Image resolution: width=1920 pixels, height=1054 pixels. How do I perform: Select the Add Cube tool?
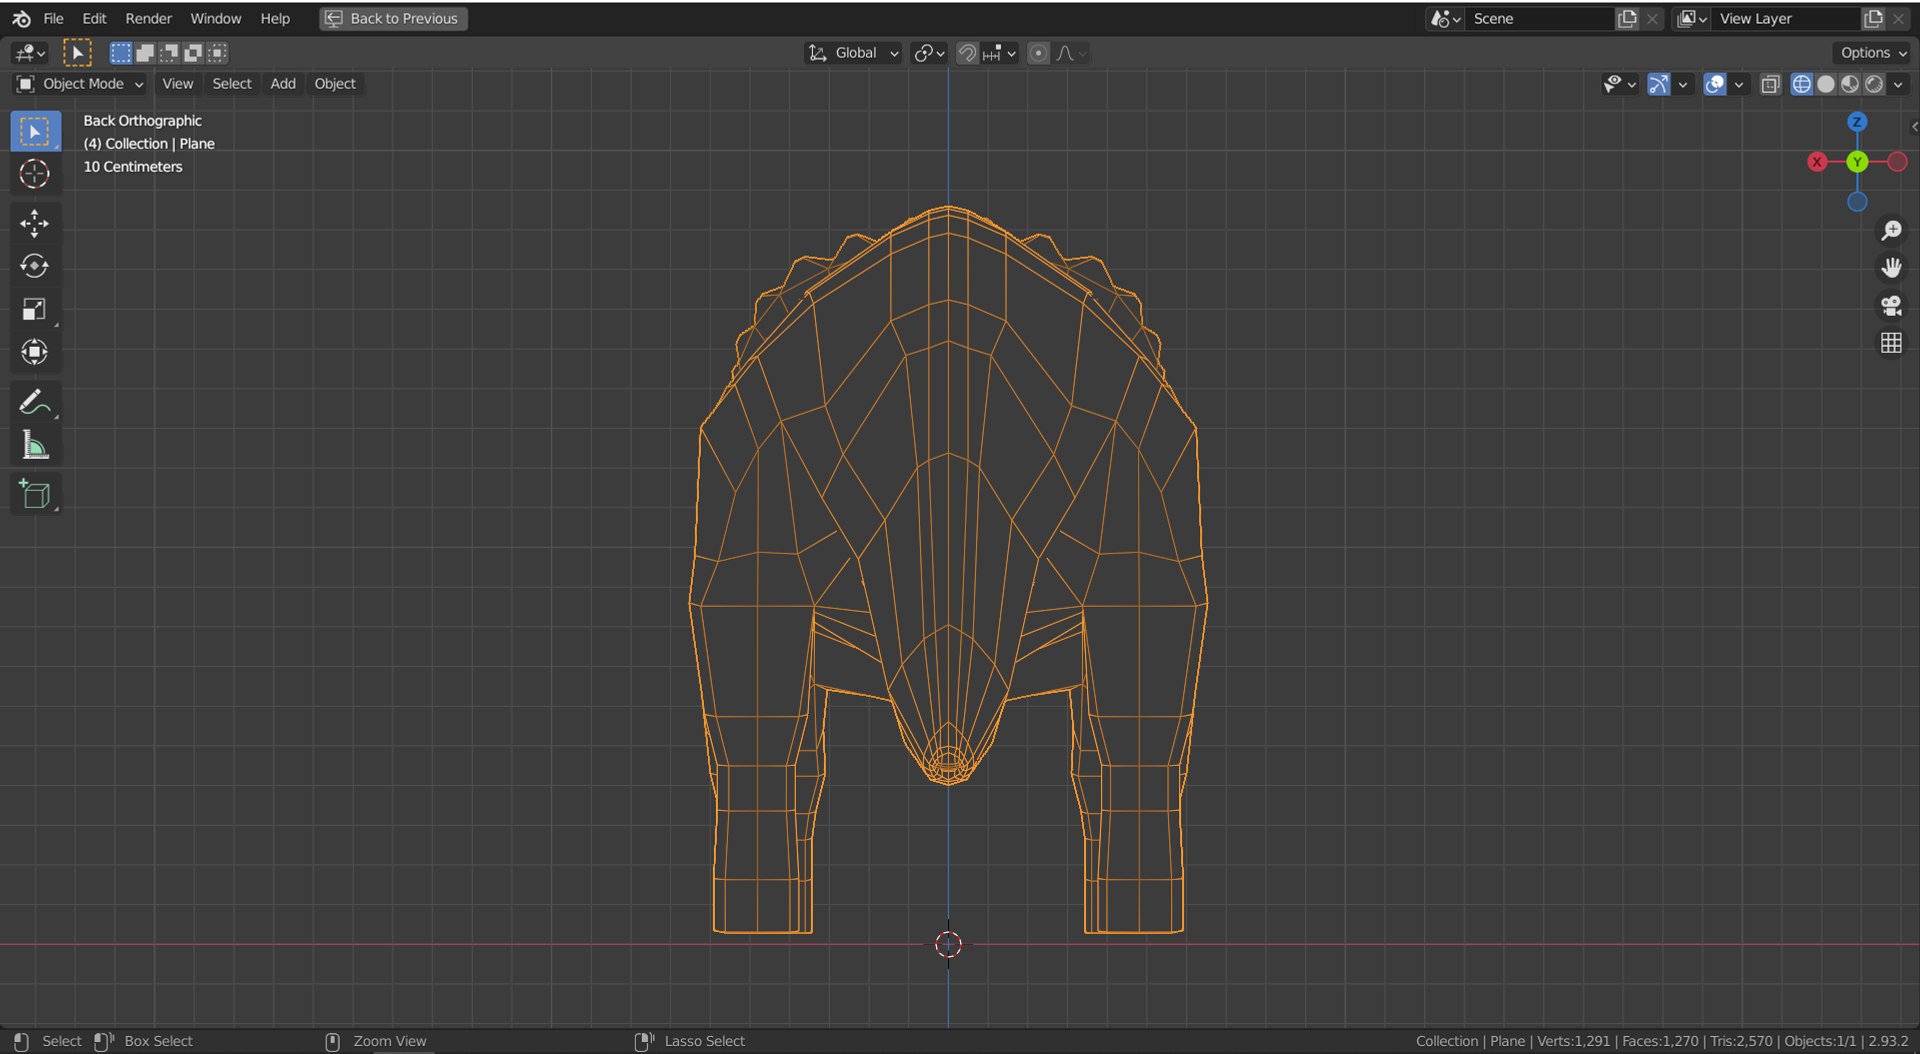[35, 494]
